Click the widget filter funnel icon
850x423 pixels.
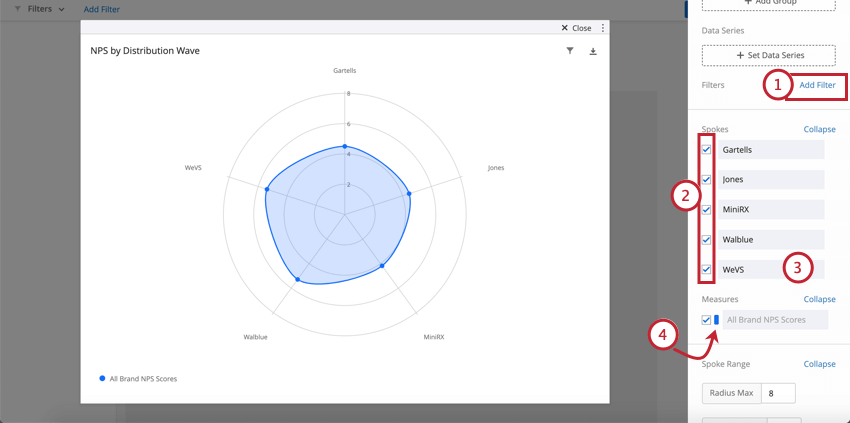click(570, 51)
